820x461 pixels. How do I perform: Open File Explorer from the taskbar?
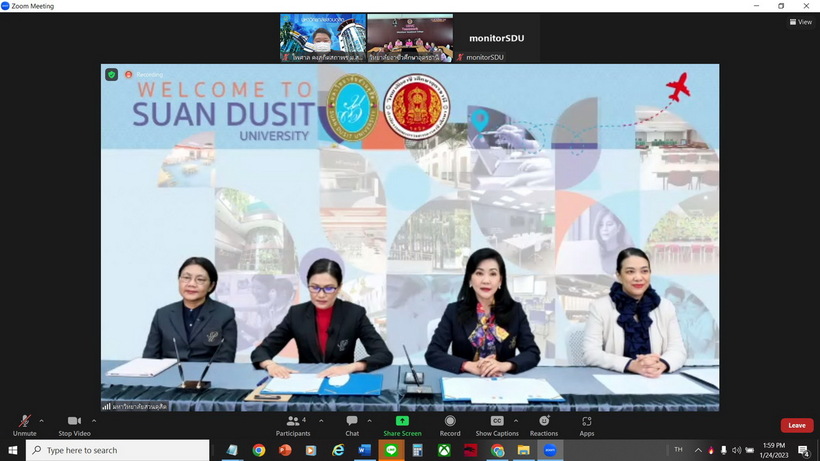[x=523, y=450]
